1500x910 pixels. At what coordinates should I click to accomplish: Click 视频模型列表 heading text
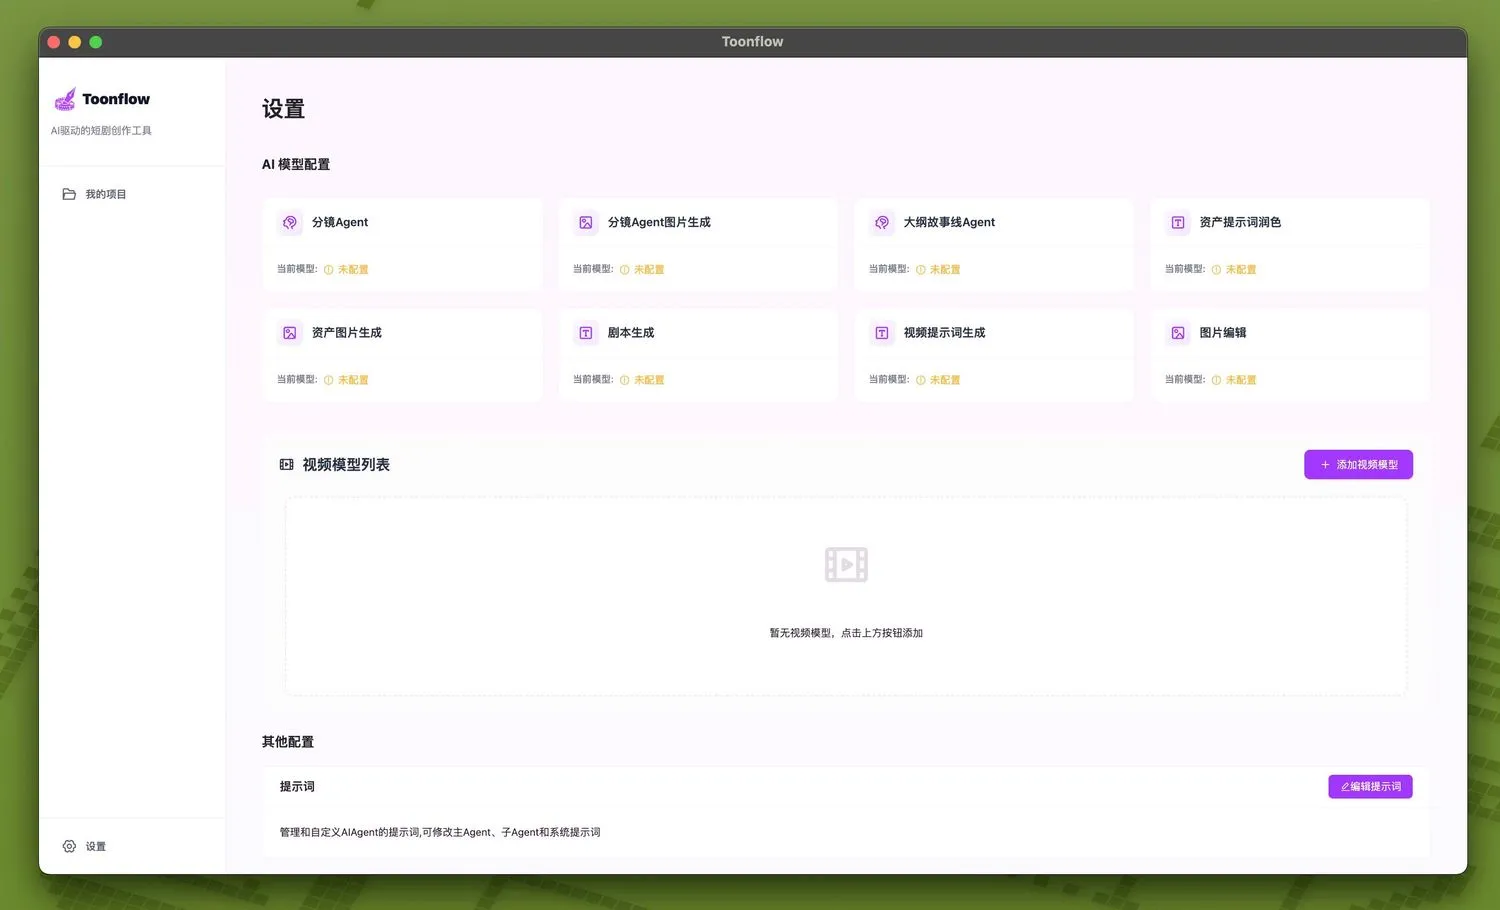click(346, 464)
